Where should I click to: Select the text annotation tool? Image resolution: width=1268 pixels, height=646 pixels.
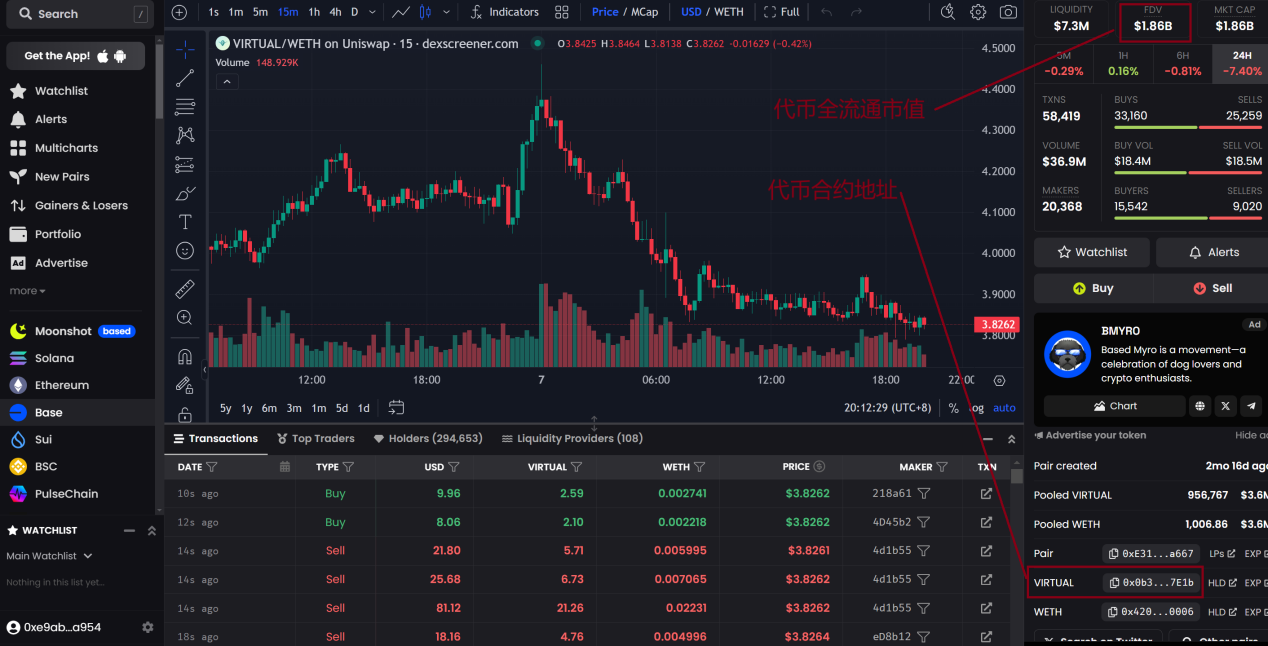tap(185, 221)
